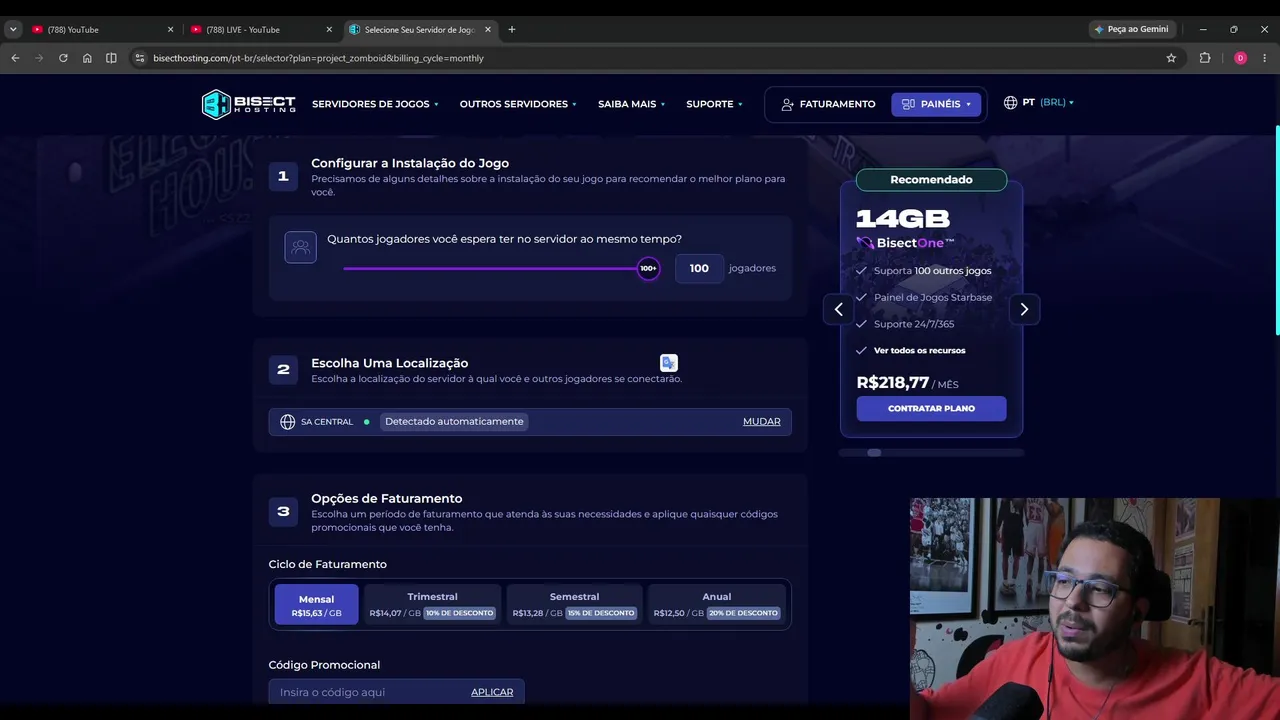The image size is (1280, 720).
Task: Open the Chrome three-dot menu
Action: tap(1264, 58)
